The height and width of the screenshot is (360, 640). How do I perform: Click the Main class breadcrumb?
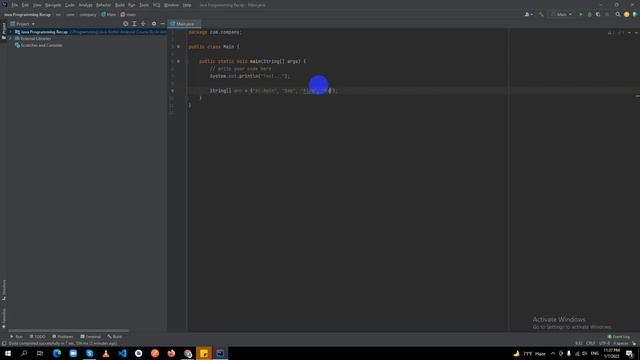[109, 14]
